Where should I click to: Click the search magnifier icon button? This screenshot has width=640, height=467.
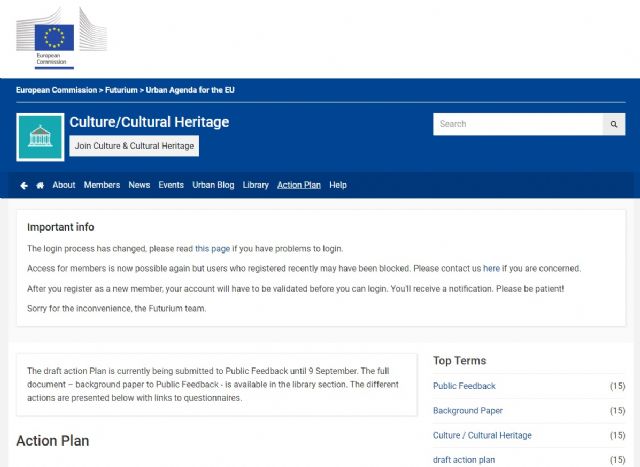coord(614,124)
